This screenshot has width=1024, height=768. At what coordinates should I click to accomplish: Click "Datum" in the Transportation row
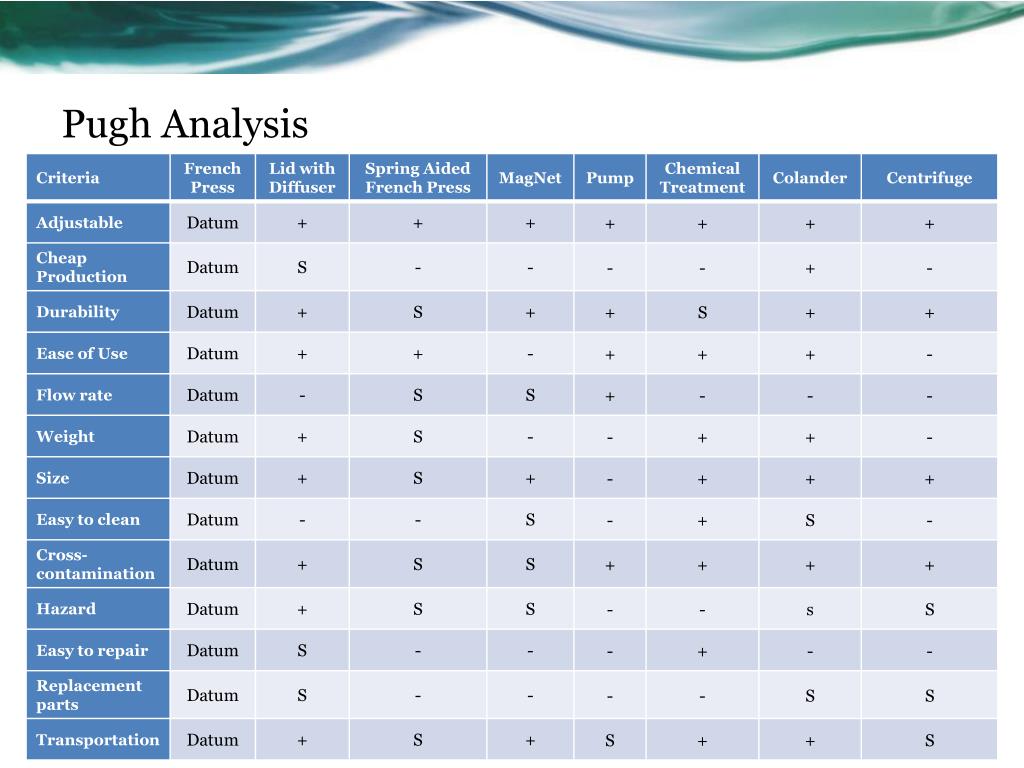coord(213,740)
